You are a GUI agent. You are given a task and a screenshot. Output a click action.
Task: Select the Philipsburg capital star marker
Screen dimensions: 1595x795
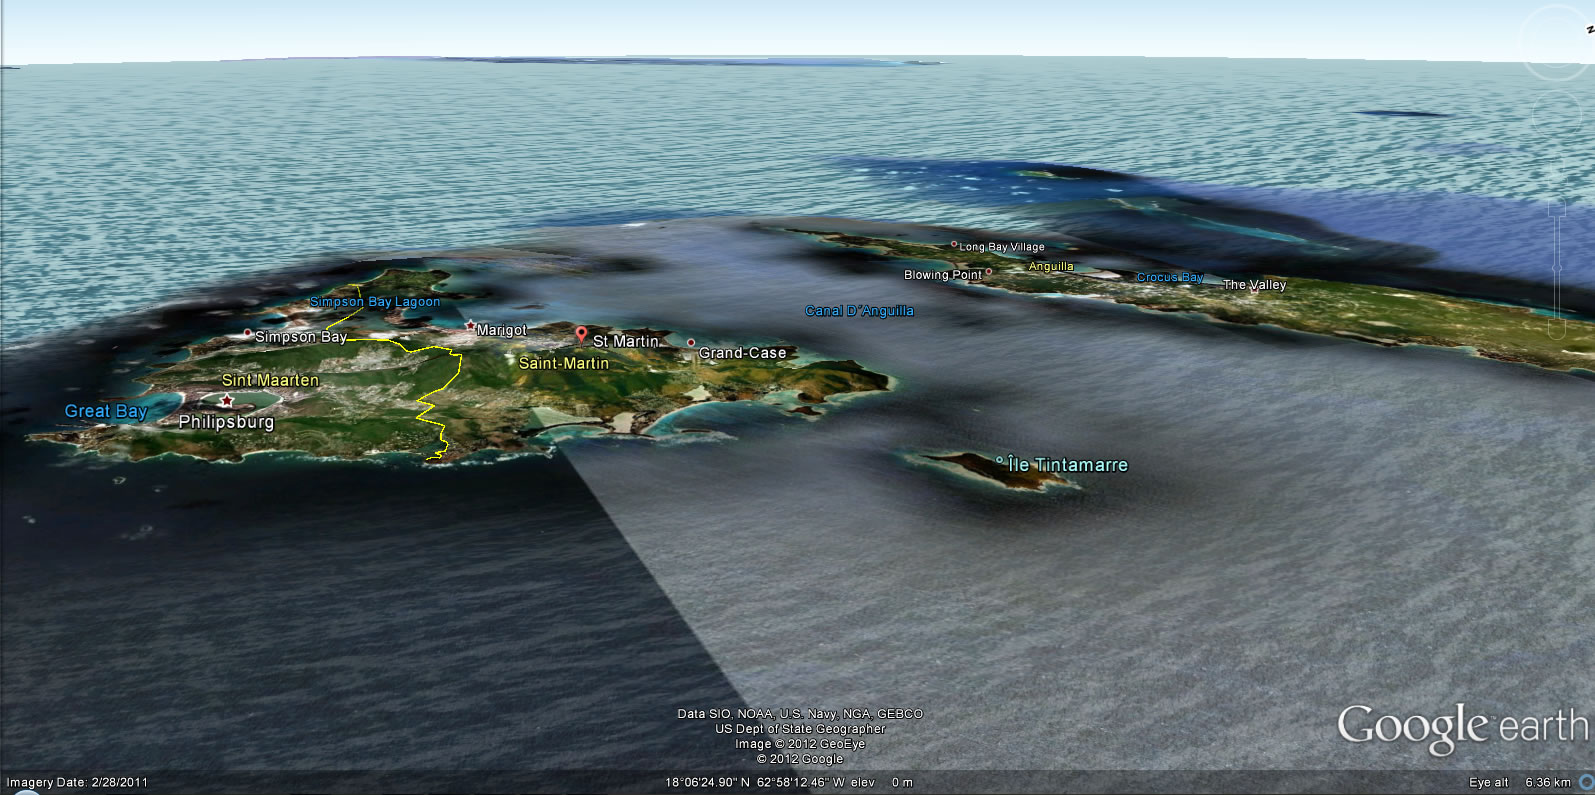227,401
